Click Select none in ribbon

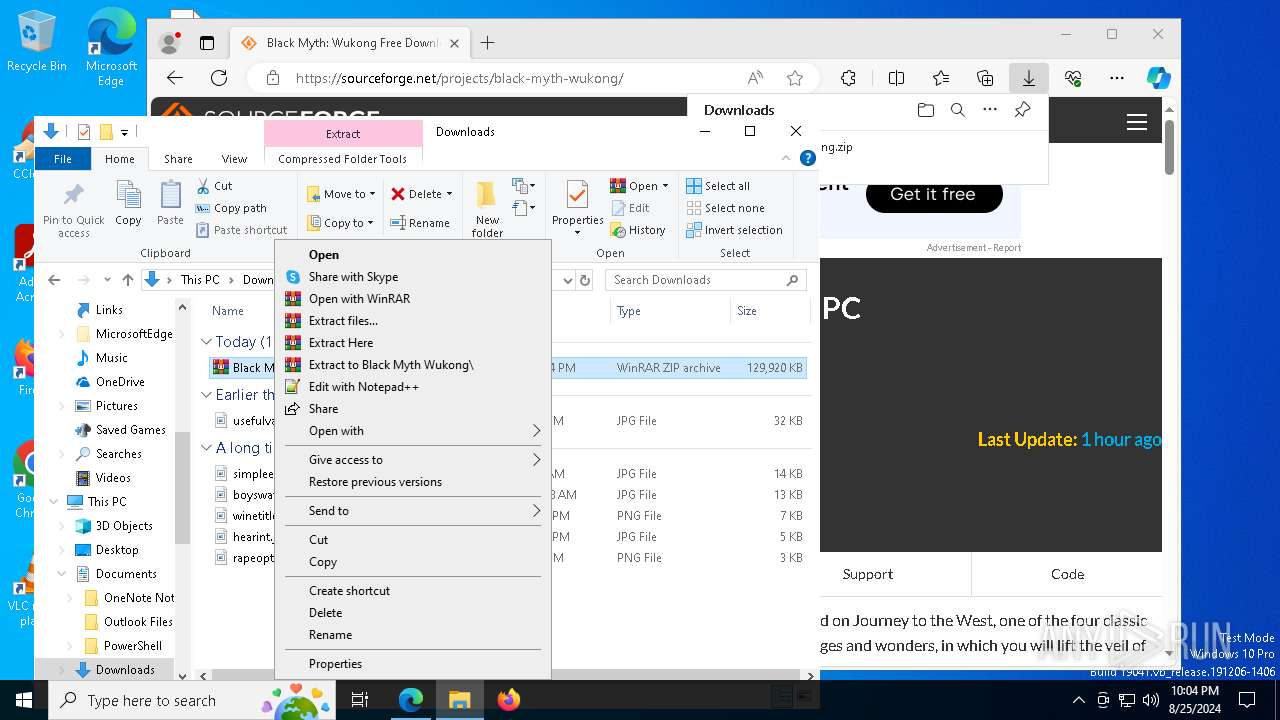[x=725, y=208]
